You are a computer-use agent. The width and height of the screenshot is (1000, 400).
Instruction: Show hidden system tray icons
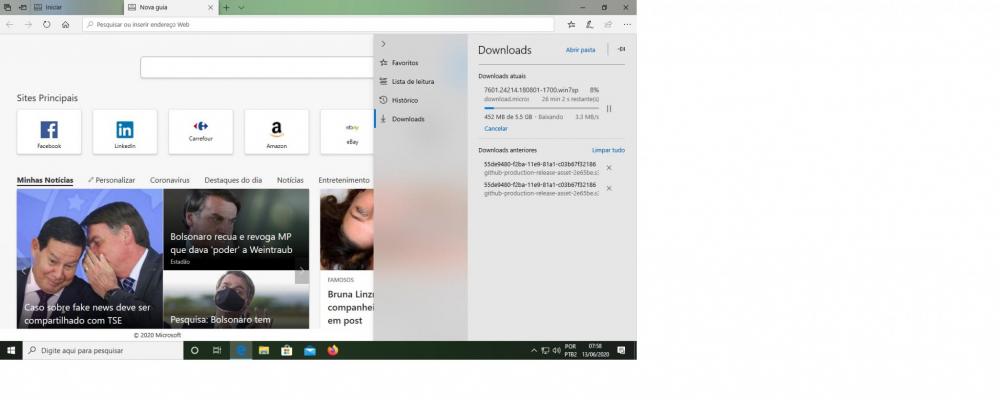(533, 351)
